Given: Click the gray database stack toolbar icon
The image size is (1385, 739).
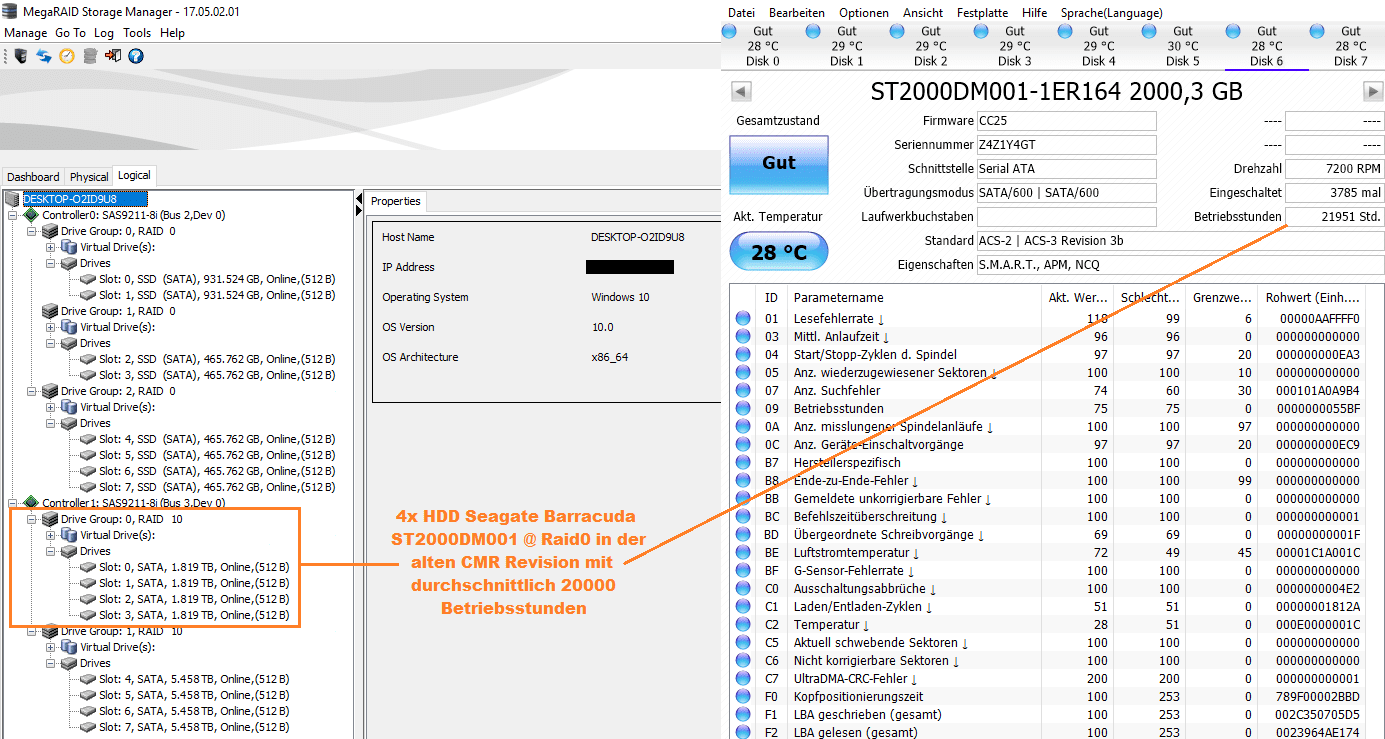Looking at the screenshot, I should point(90,56).
